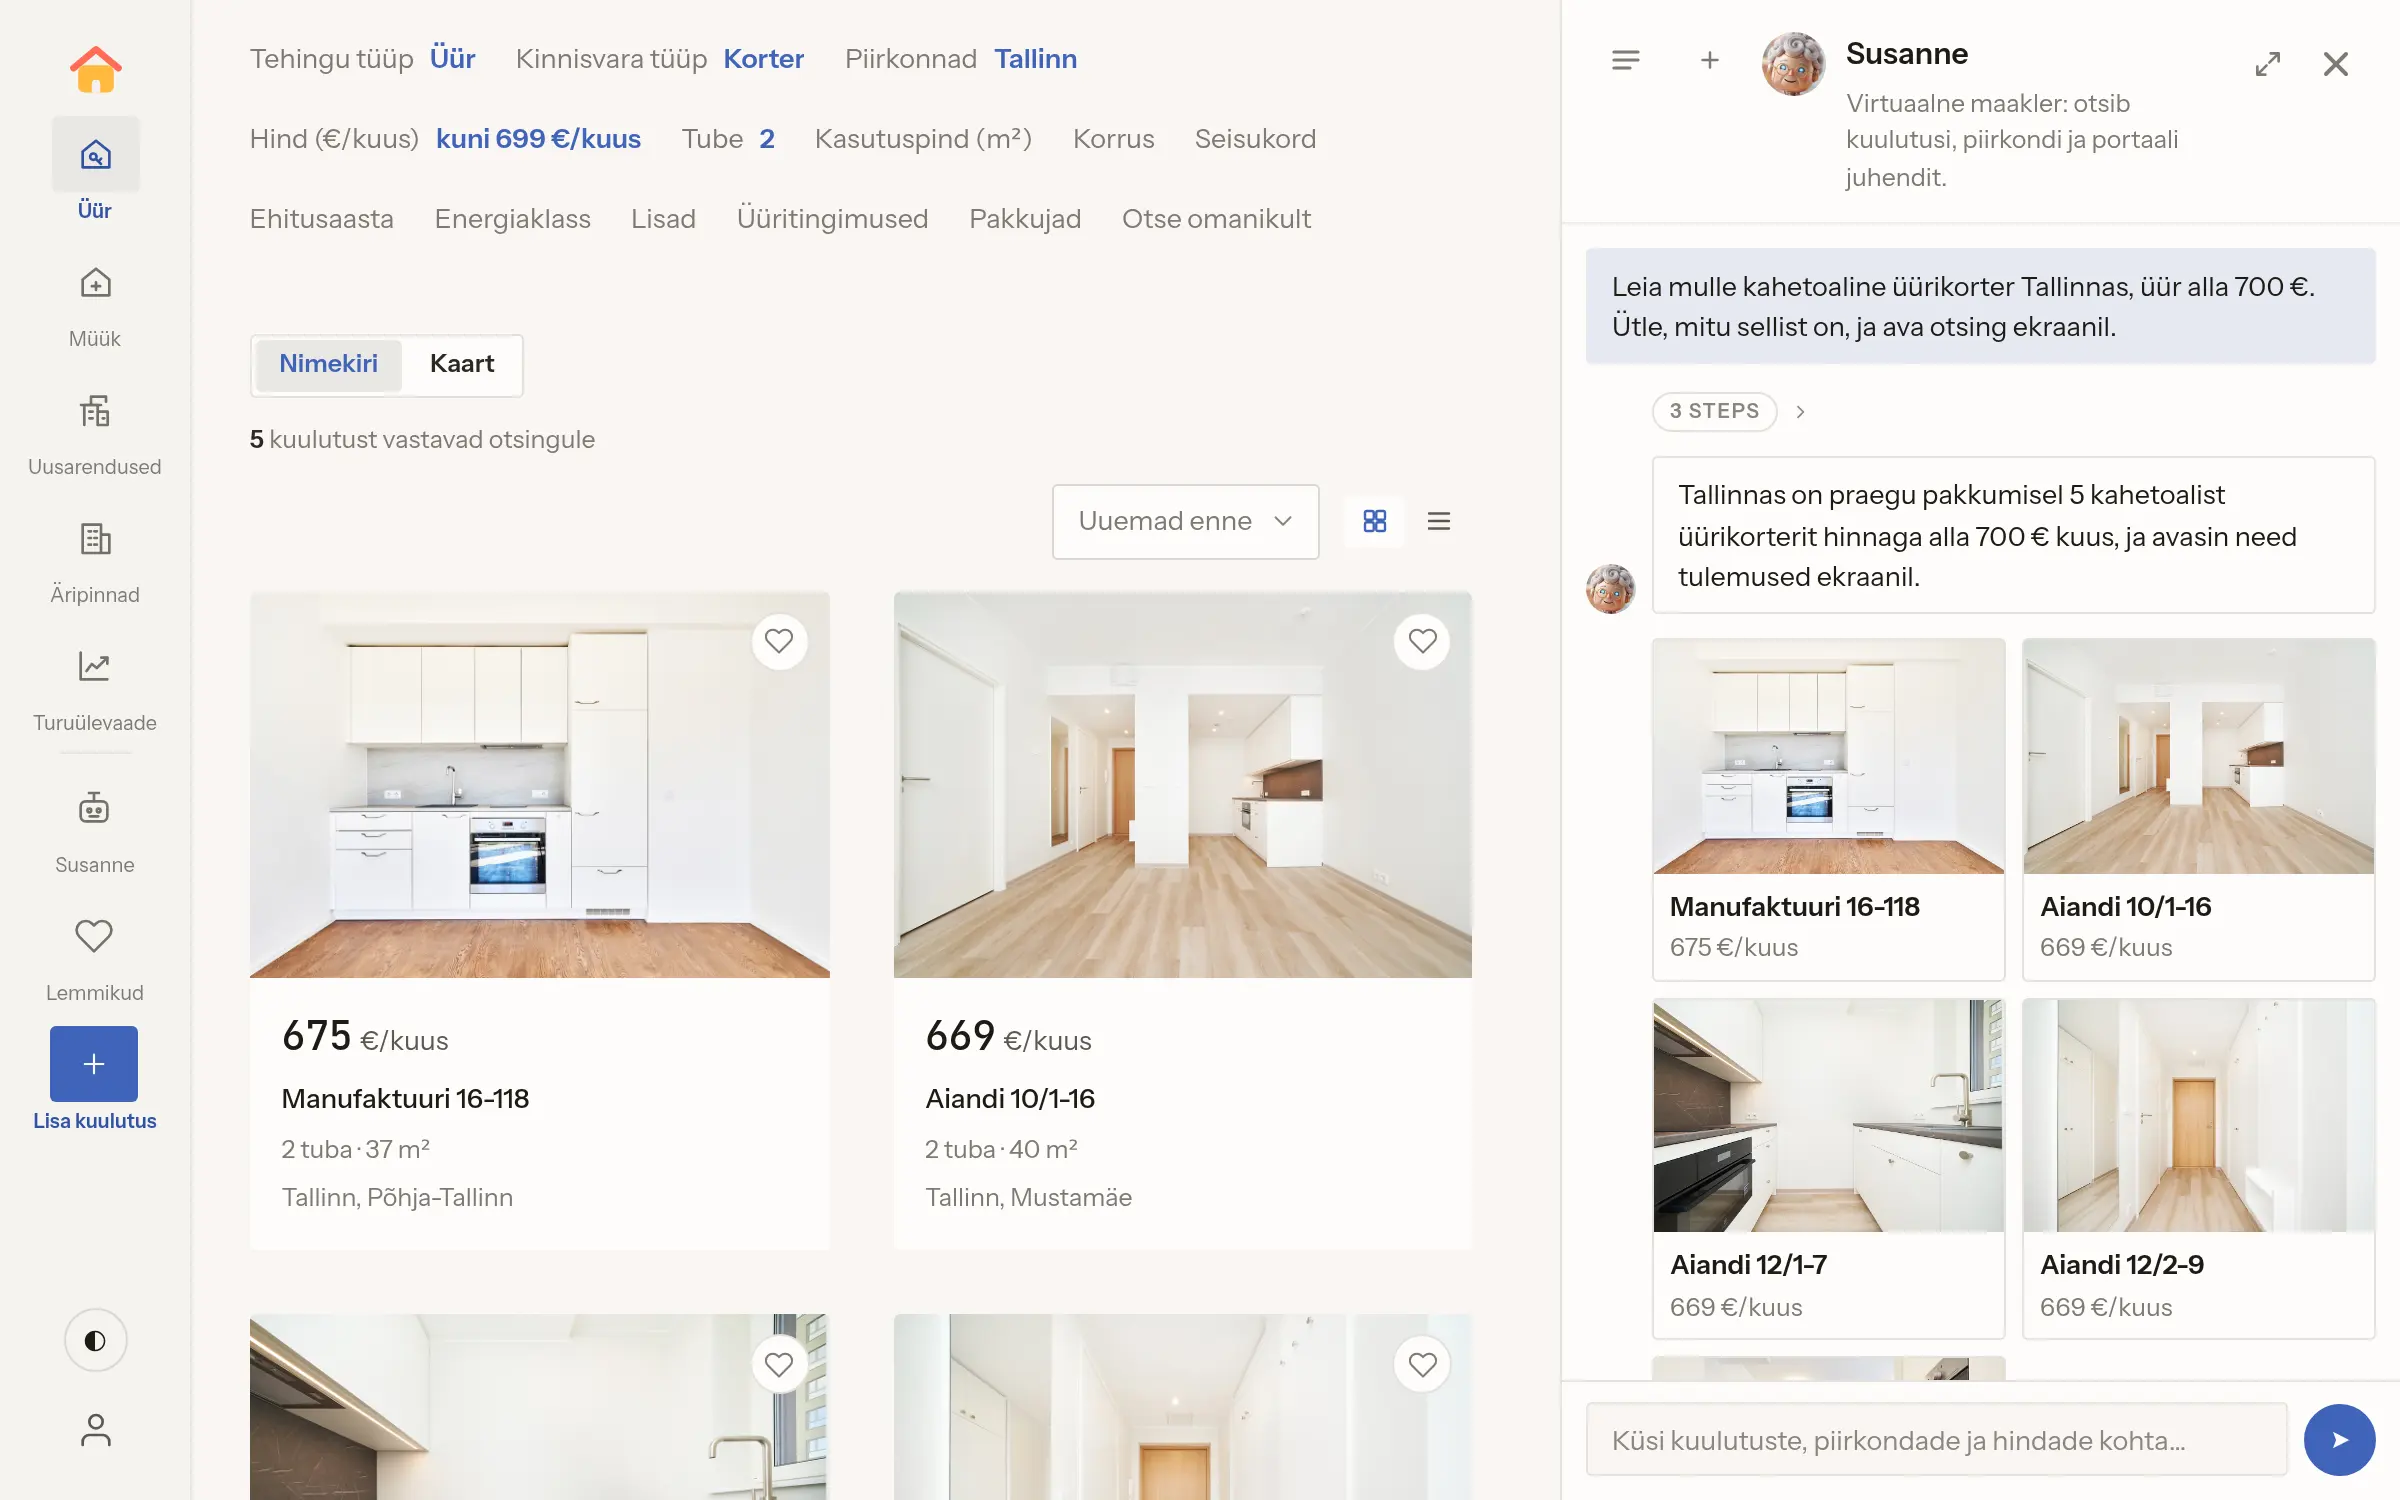Click Otse omanikult filter
Screen dimensions: 2400x1500
click(x=1216, y=219)
